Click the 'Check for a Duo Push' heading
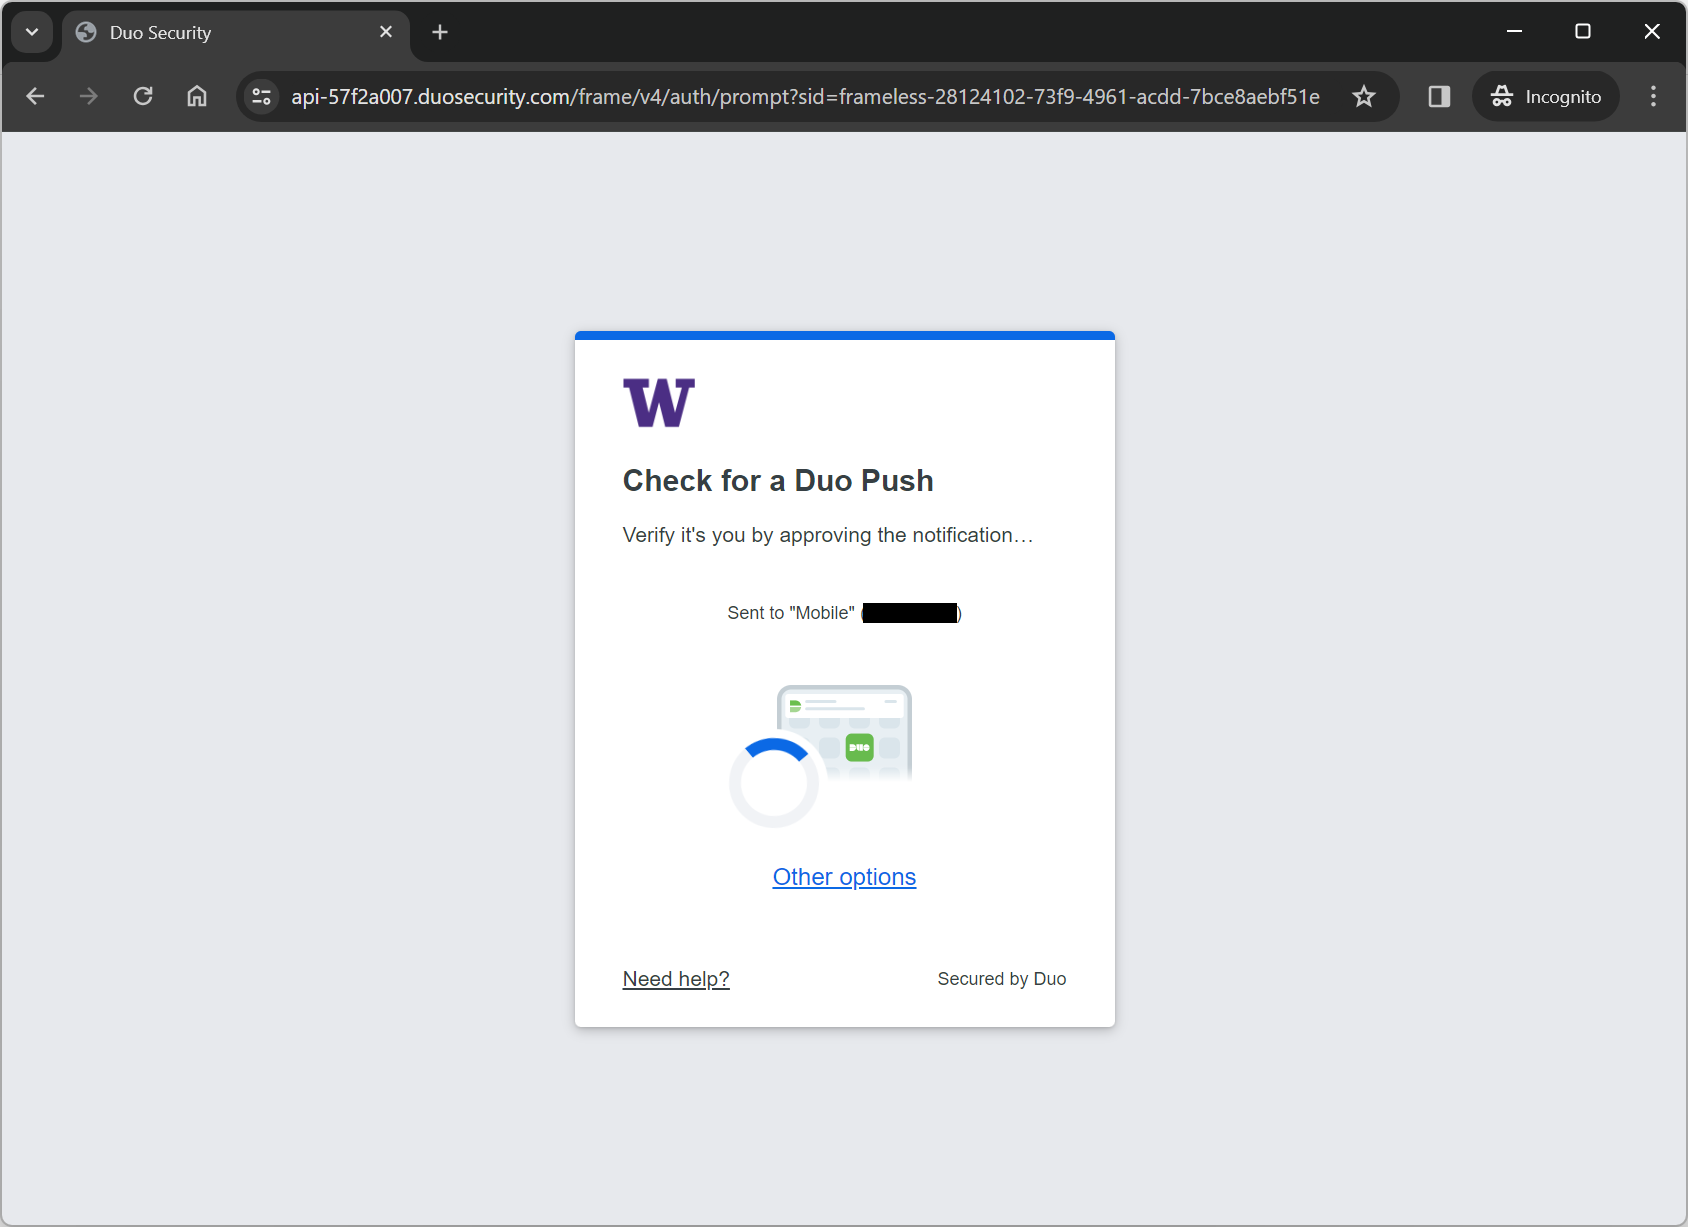Viewport: 1688px width, 1227px height. (x=778, y=481)
